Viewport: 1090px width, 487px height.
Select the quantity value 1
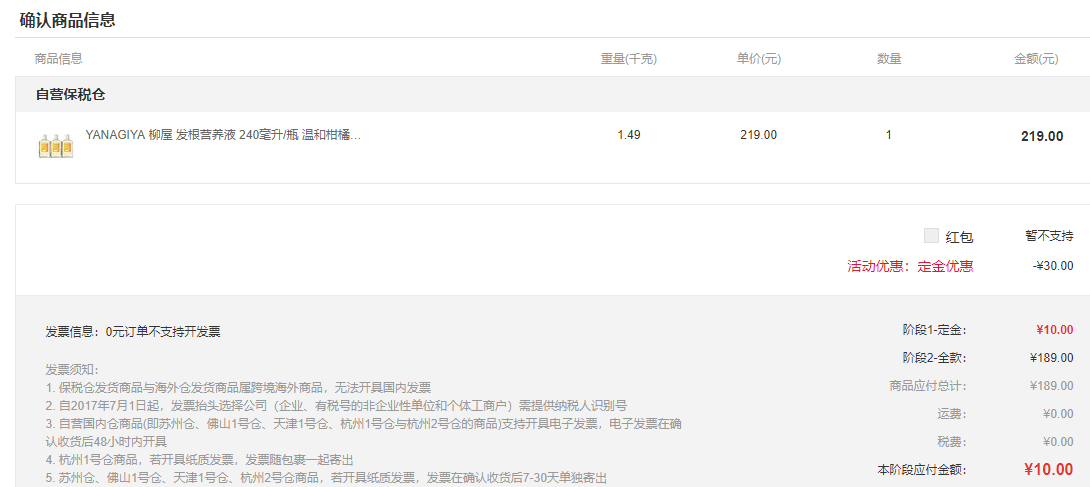click(x=888, y=135)
